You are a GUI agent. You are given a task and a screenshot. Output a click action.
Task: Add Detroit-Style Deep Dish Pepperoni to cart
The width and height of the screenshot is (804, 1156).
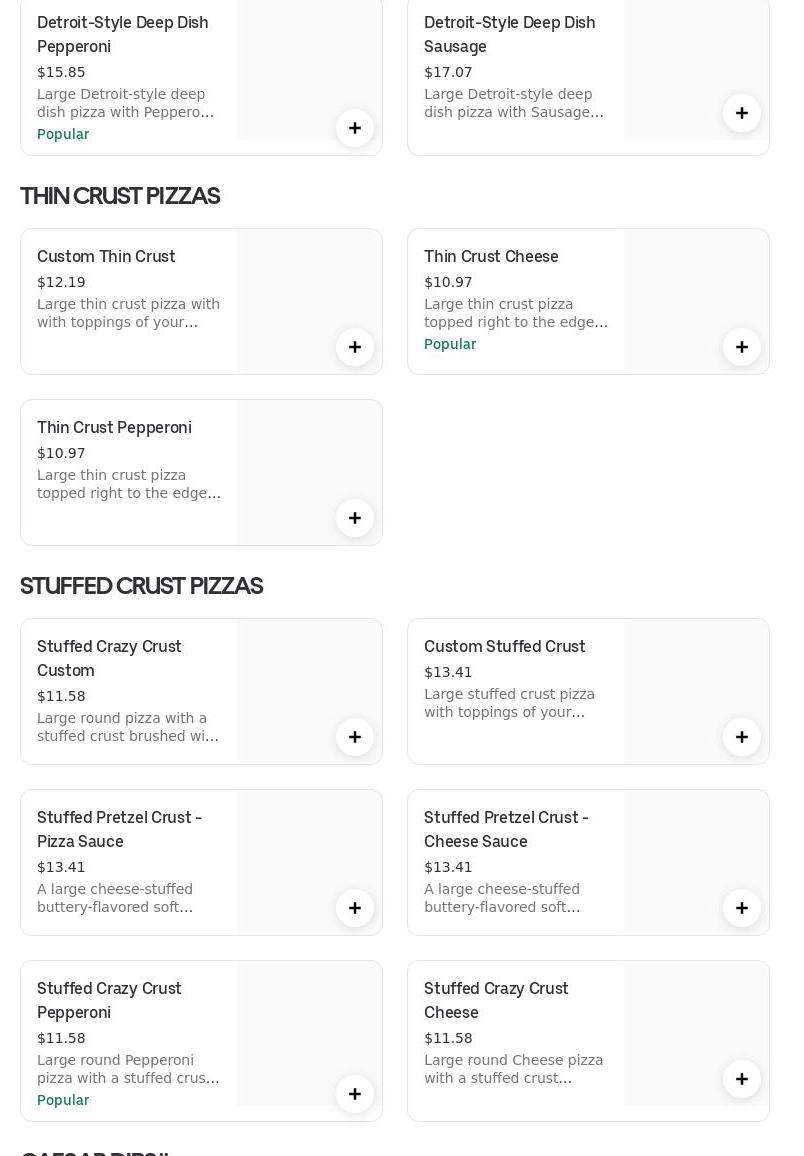(x=355, y=128)
